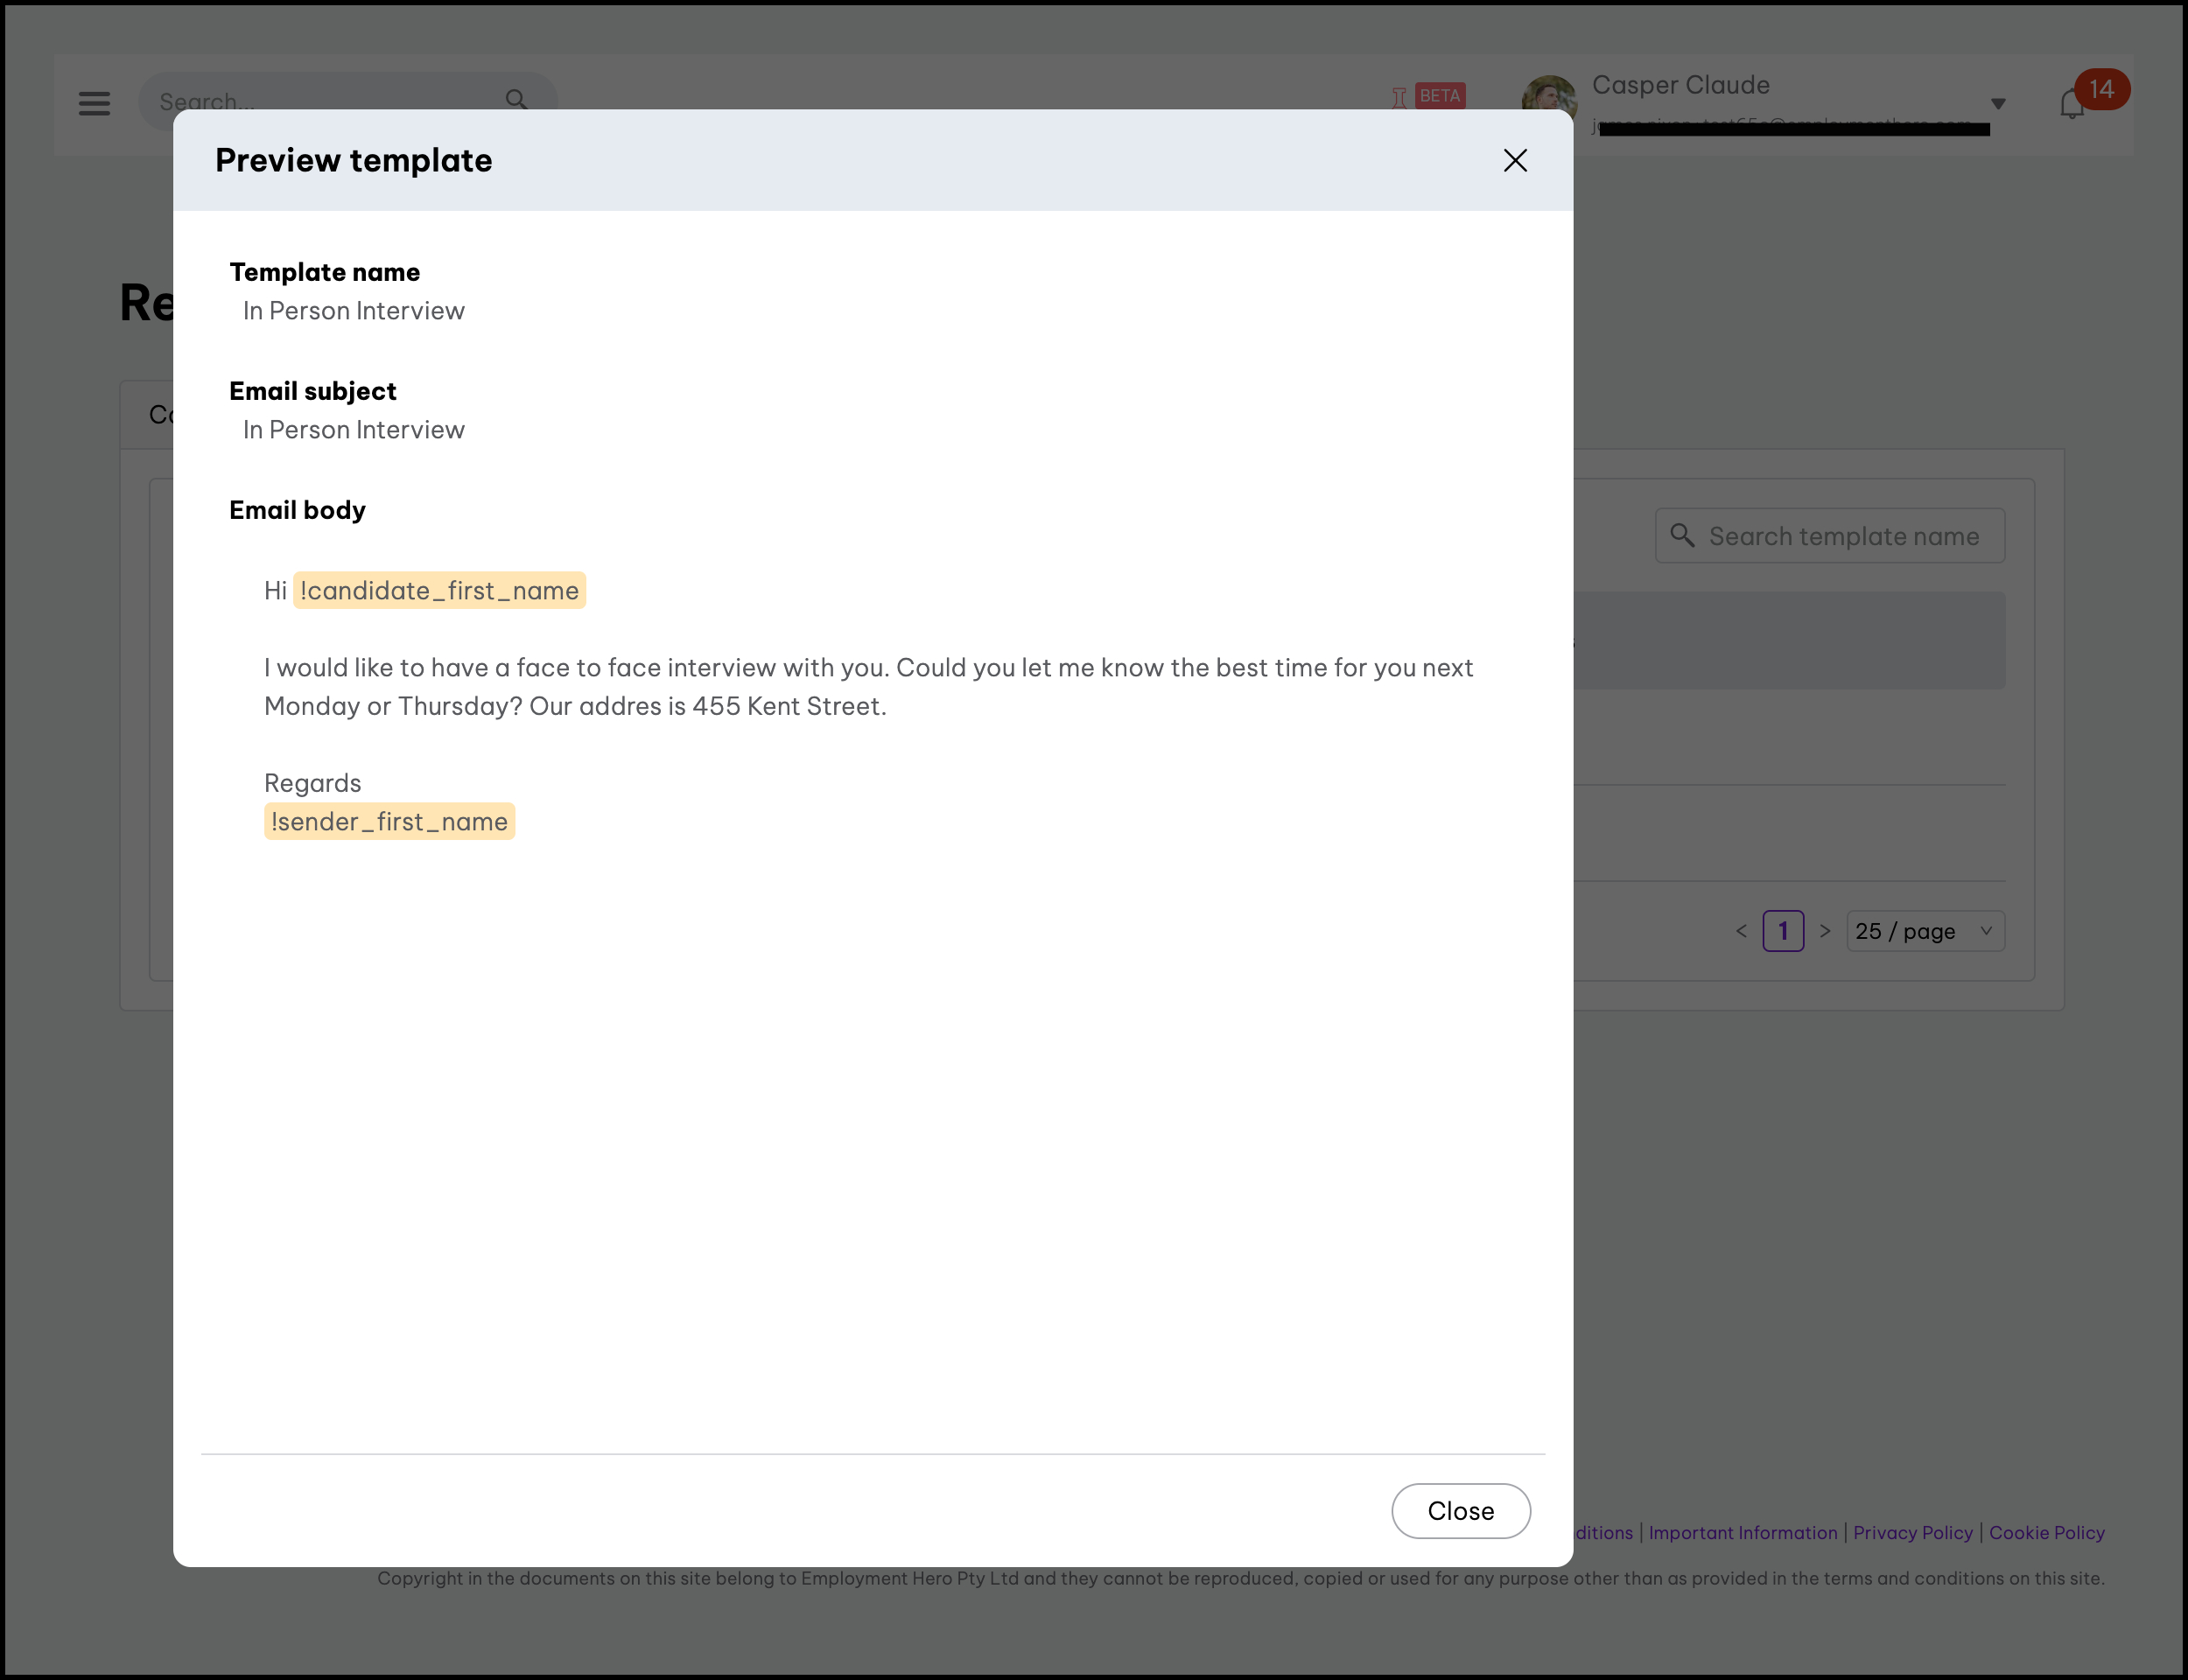The width and height of the screenshot is (2188, 1680).
Task: Click the BETA tag icon
Action: tap(1439, 96)
